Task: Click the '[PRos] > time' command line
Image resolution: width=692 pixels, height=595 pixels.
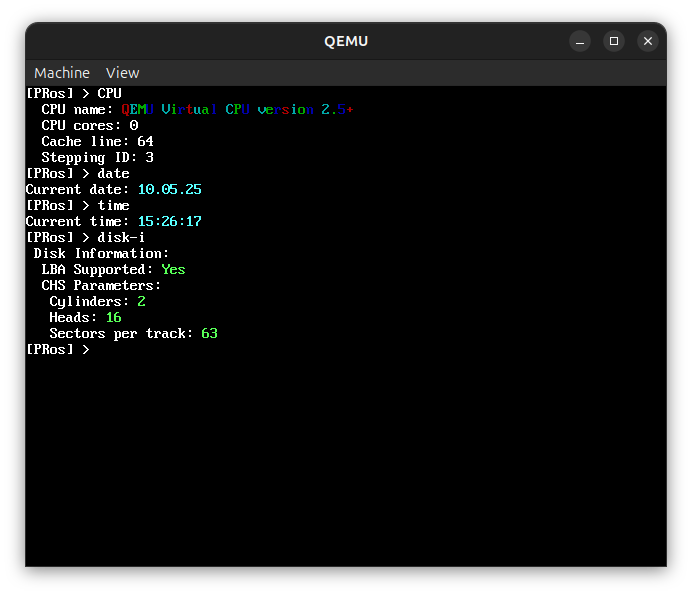Action: click(78, 205)
